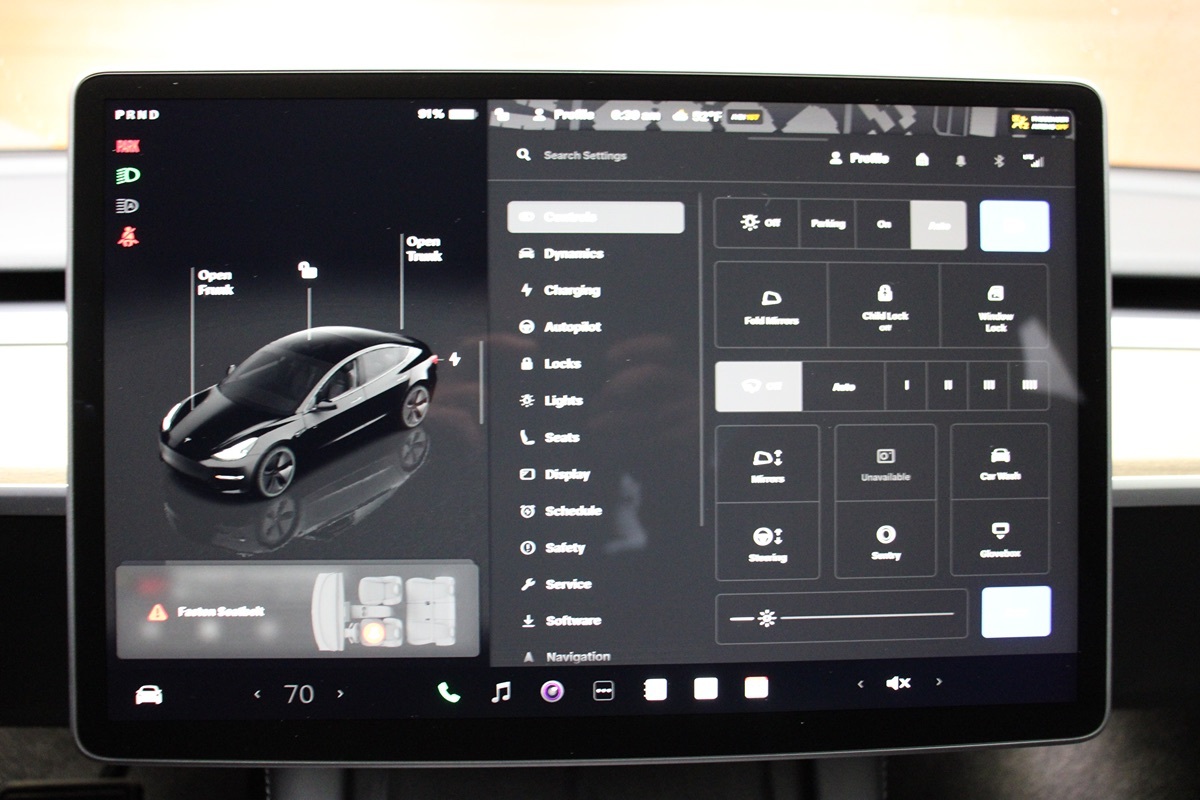Mute audio with the speaker icon

(x=897, y=684)
